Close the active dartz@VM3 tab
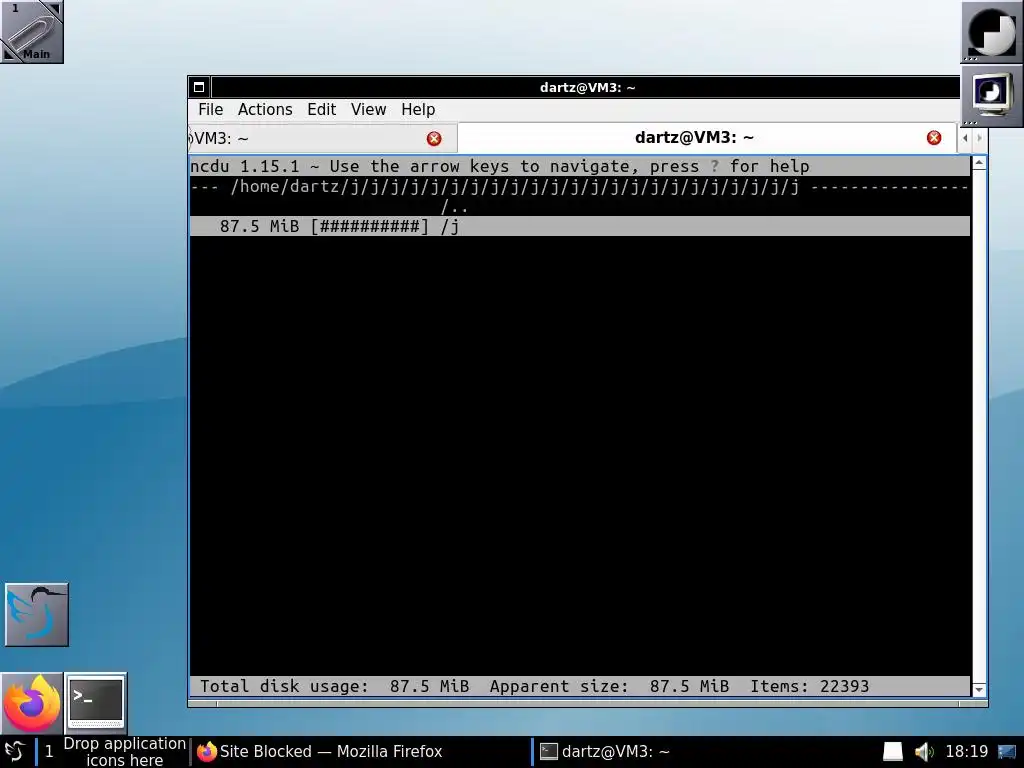Viewport: 1024px width, 768px height. [934, 138]
